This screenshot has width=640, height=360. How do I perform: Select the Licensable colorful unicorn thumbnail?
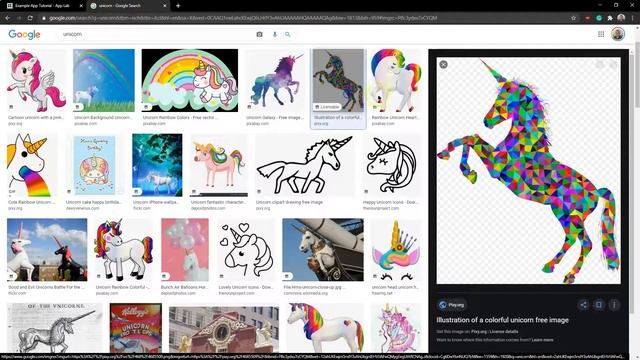click(338, 80)
